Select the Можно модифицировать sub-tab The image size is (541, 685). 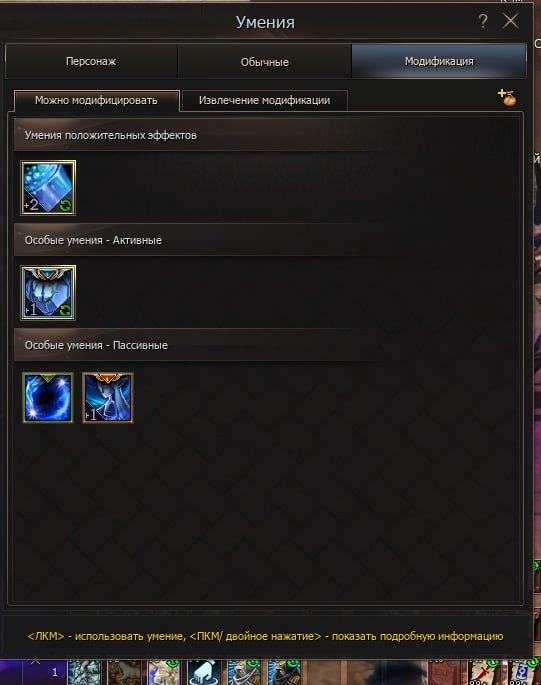coord(96,100)
